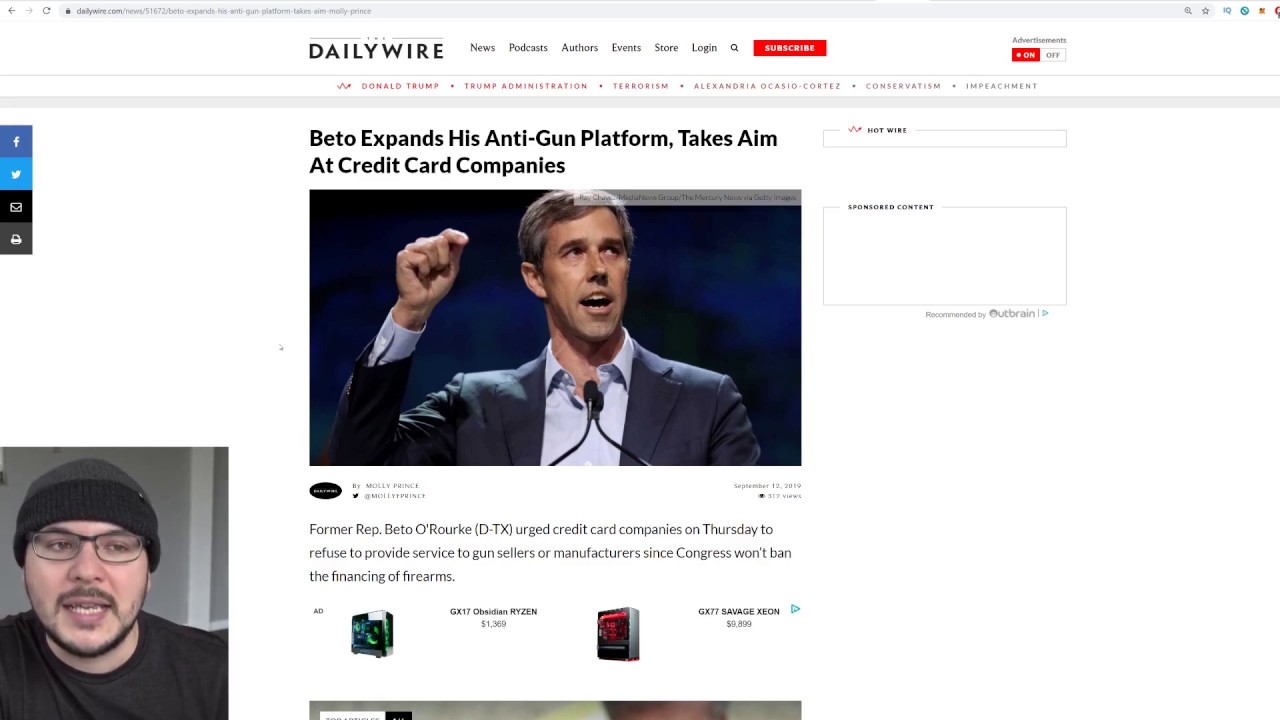
Task: Turn advertisements ON
Action: click(1025, 55)
